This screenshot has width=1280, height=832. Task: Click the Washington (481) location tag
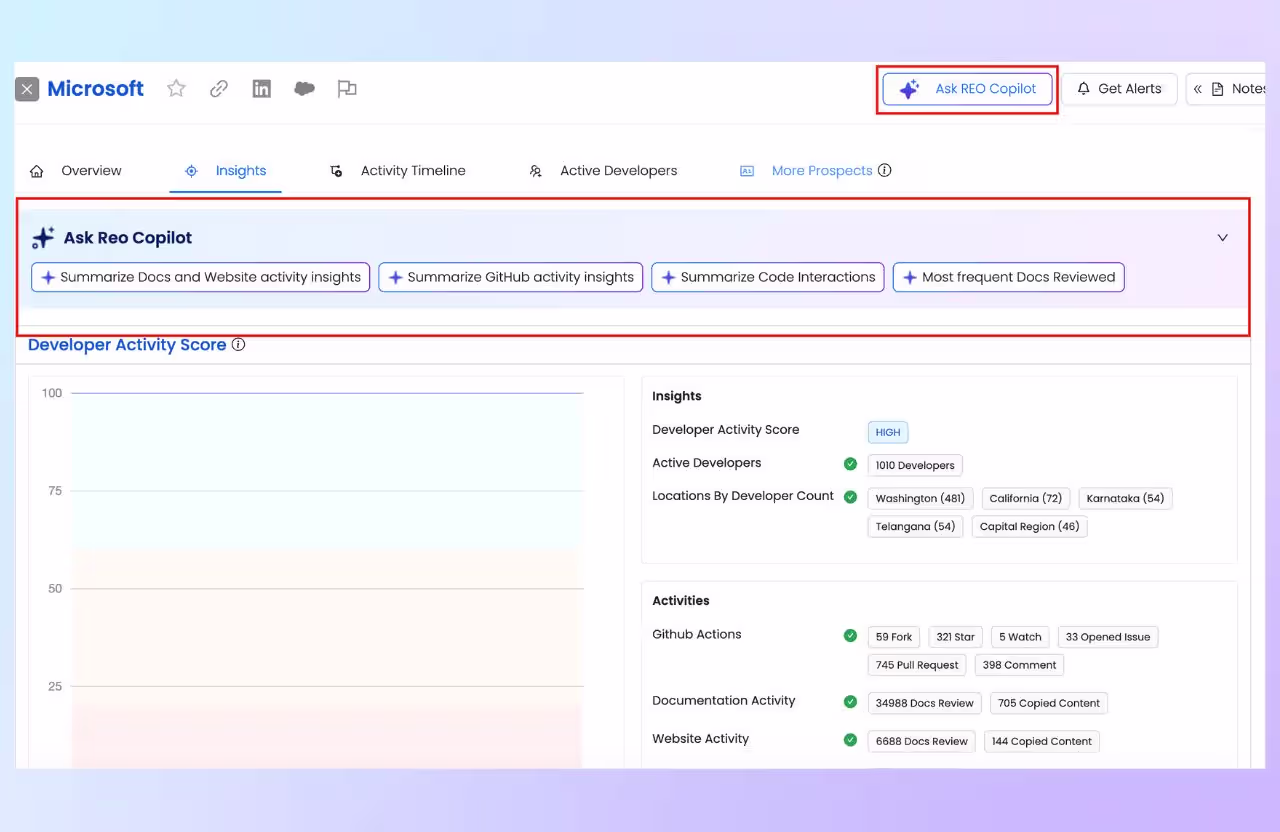920,498
